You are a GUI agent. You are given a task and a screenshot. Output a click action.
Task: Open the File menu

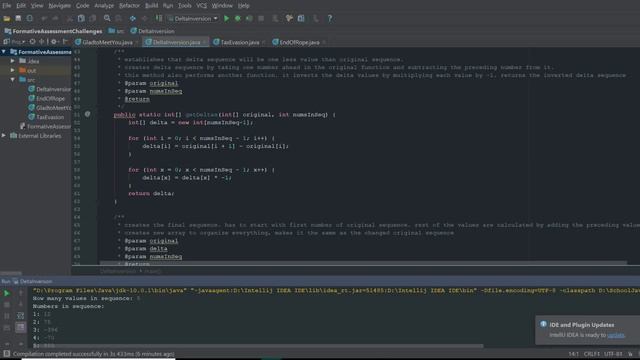click(7, 6)
